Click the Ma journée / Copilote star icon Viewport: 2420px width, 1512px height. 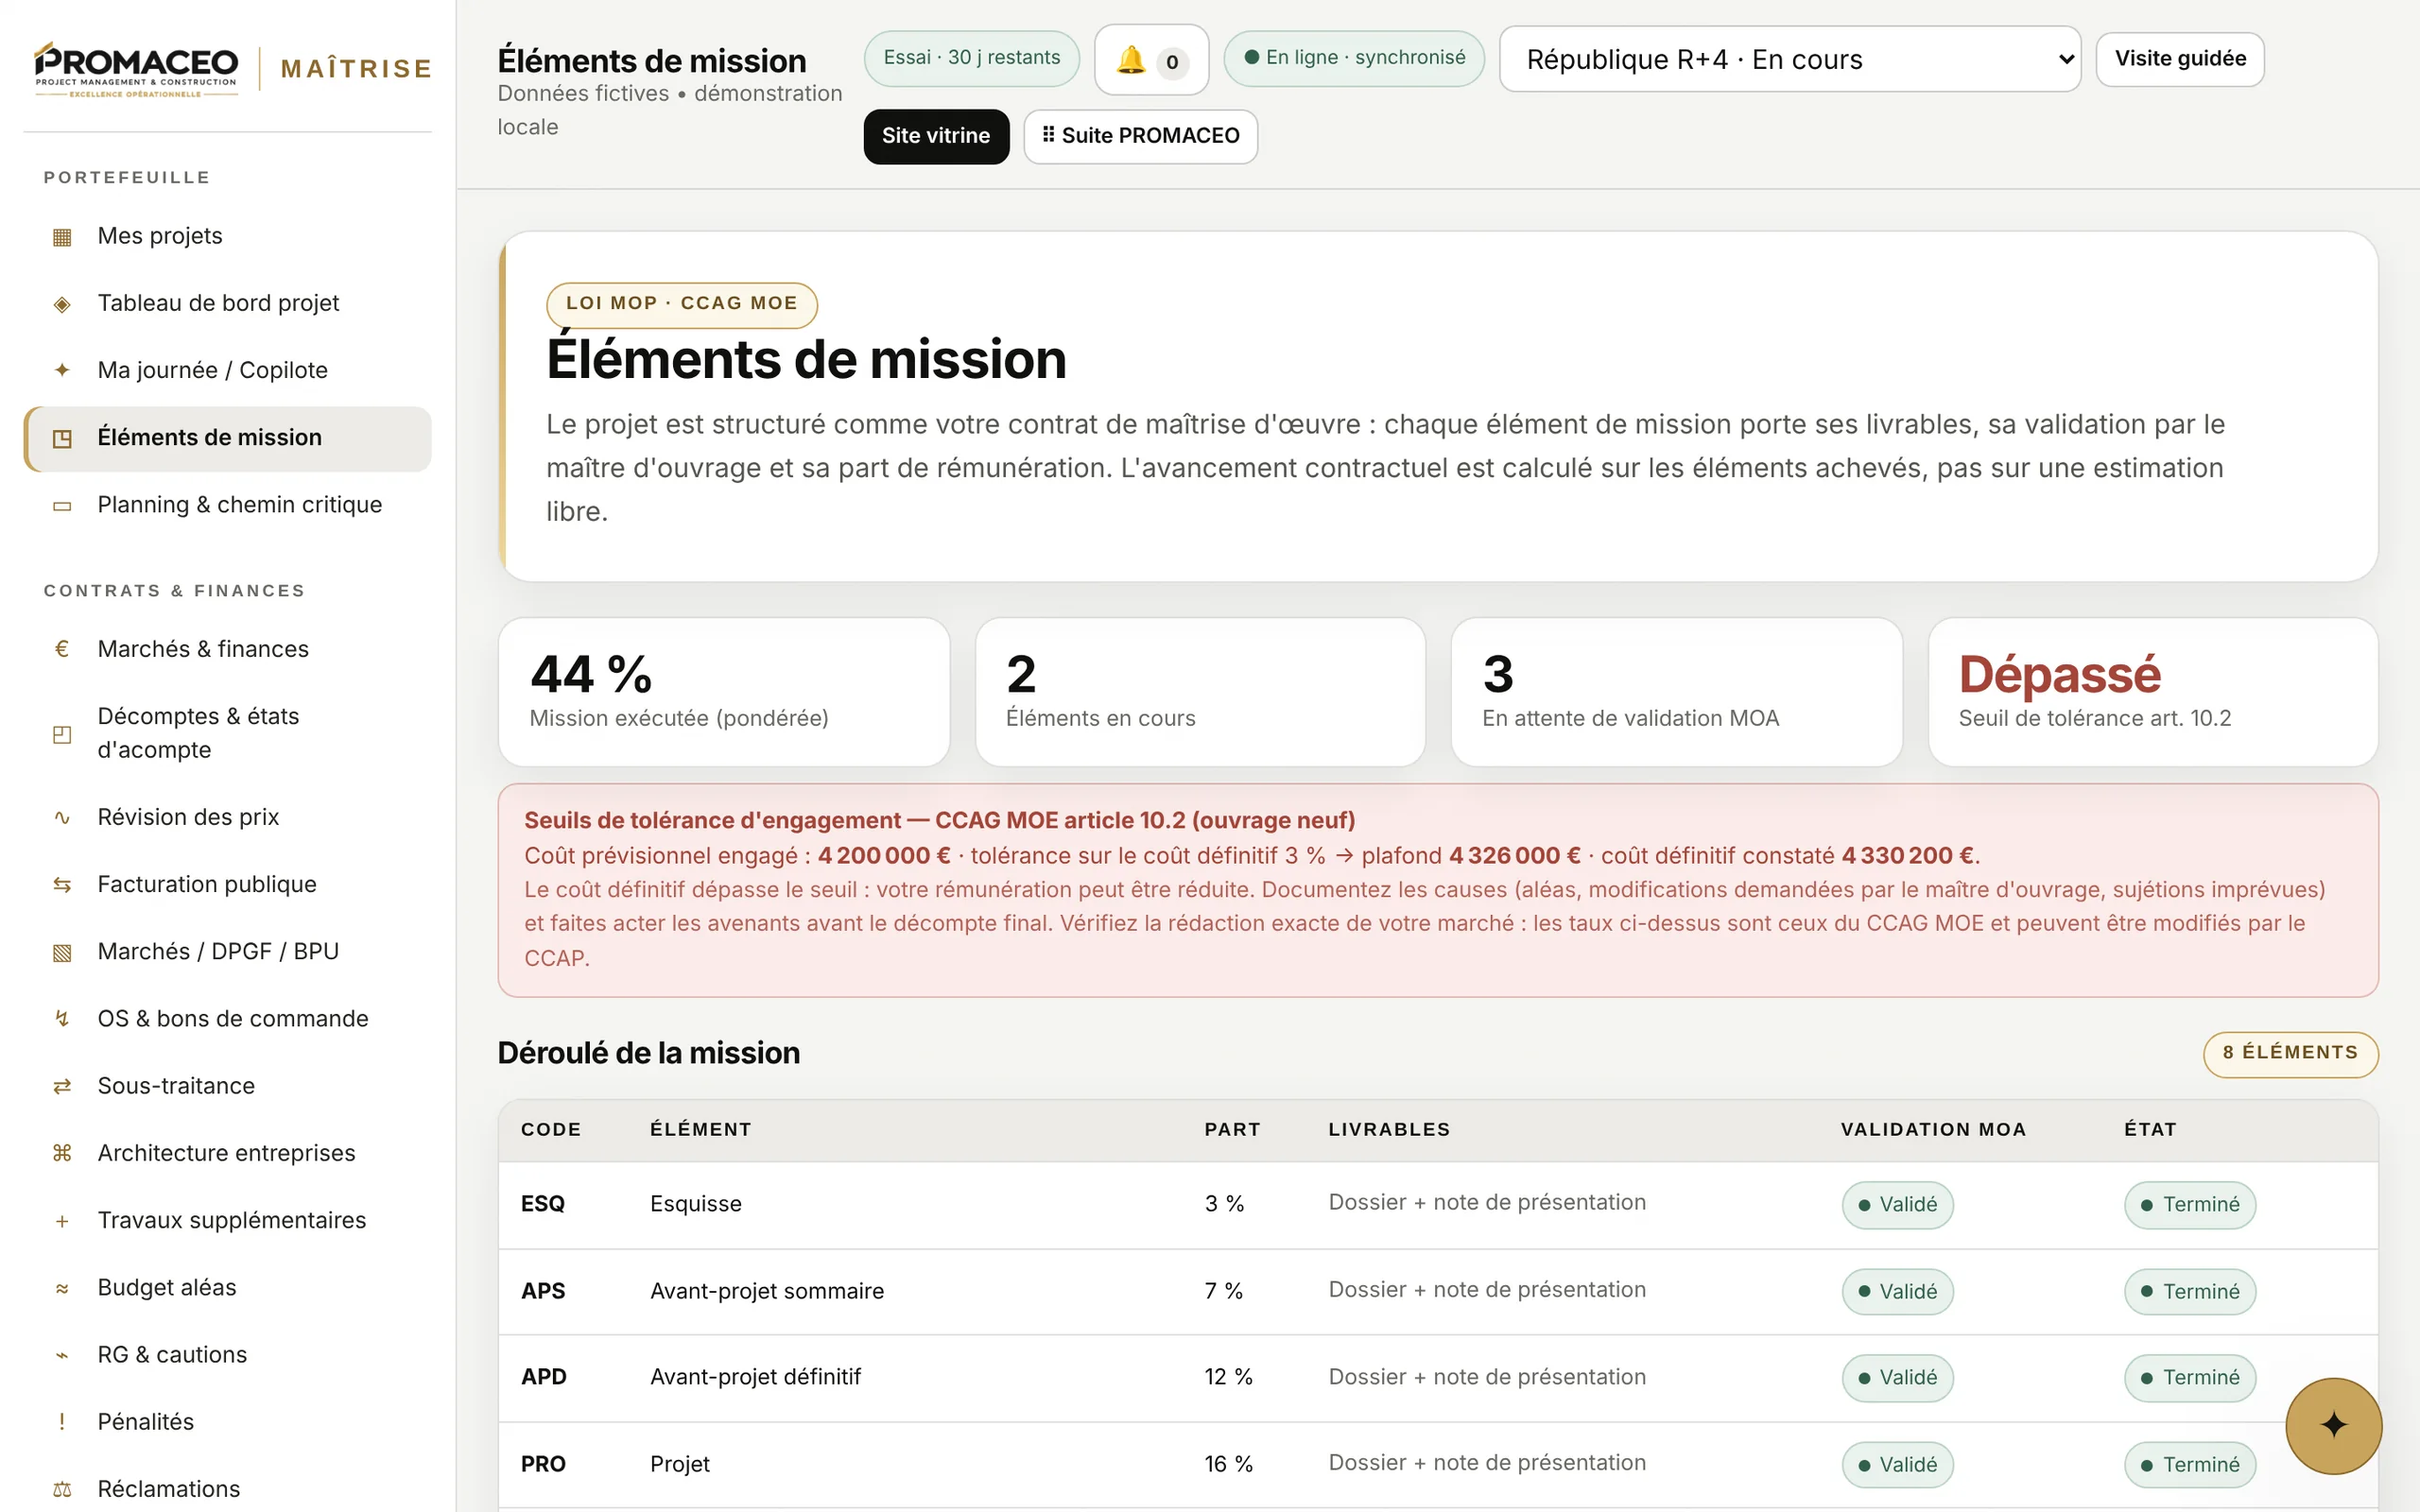(x=62, y=371)
